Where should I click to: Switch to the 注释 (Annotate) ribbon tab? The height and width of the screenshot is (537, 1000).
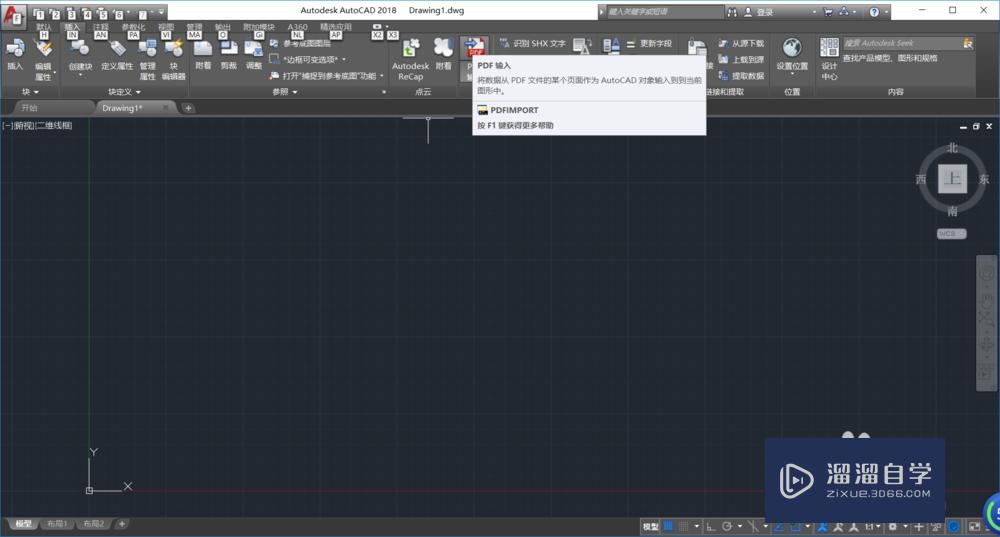101,27
